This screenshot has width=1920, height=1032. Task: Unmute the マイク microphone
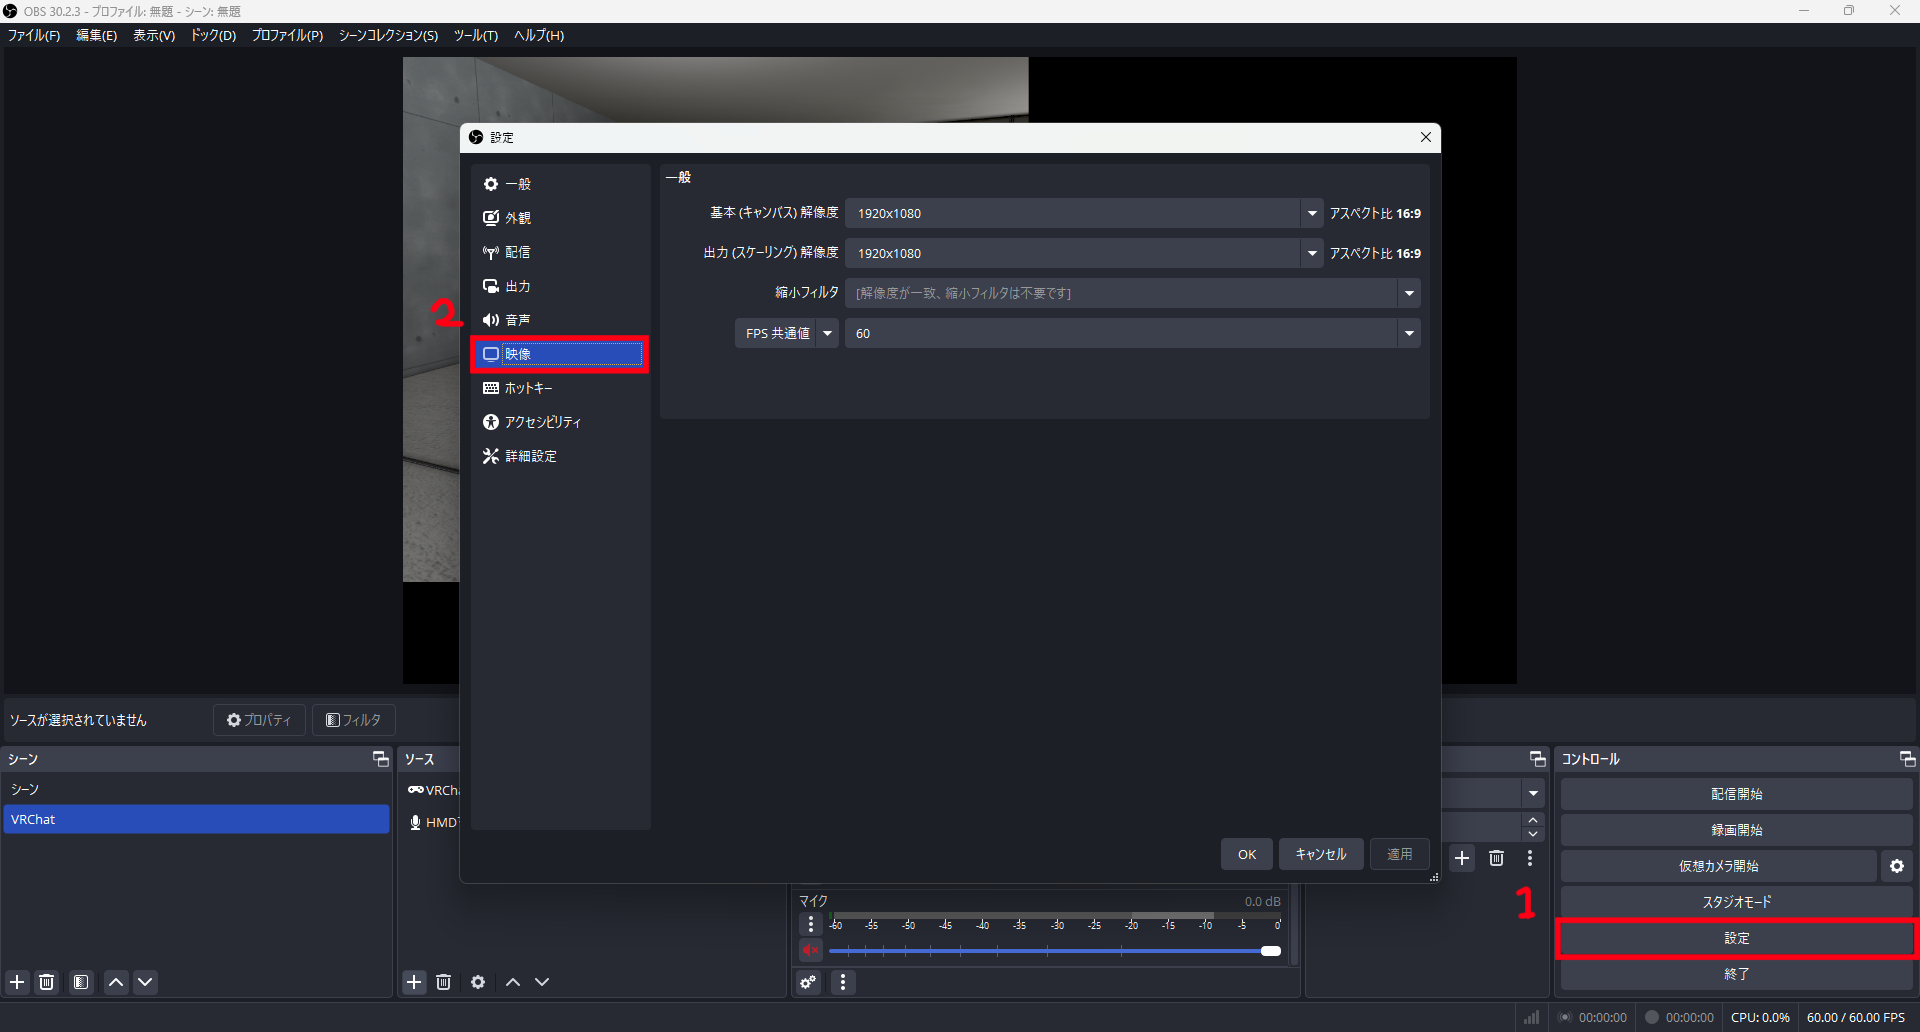point(810,951)
